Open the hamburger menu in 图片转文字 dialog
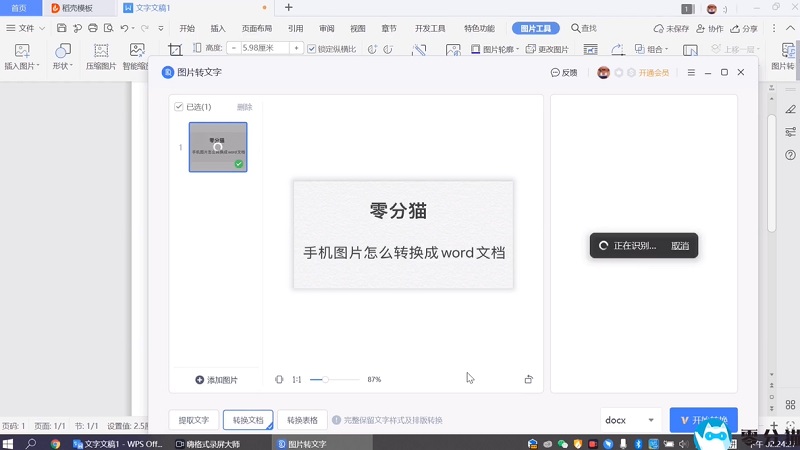The width and height of the screenshot is (800, 450). pos(691,73)
